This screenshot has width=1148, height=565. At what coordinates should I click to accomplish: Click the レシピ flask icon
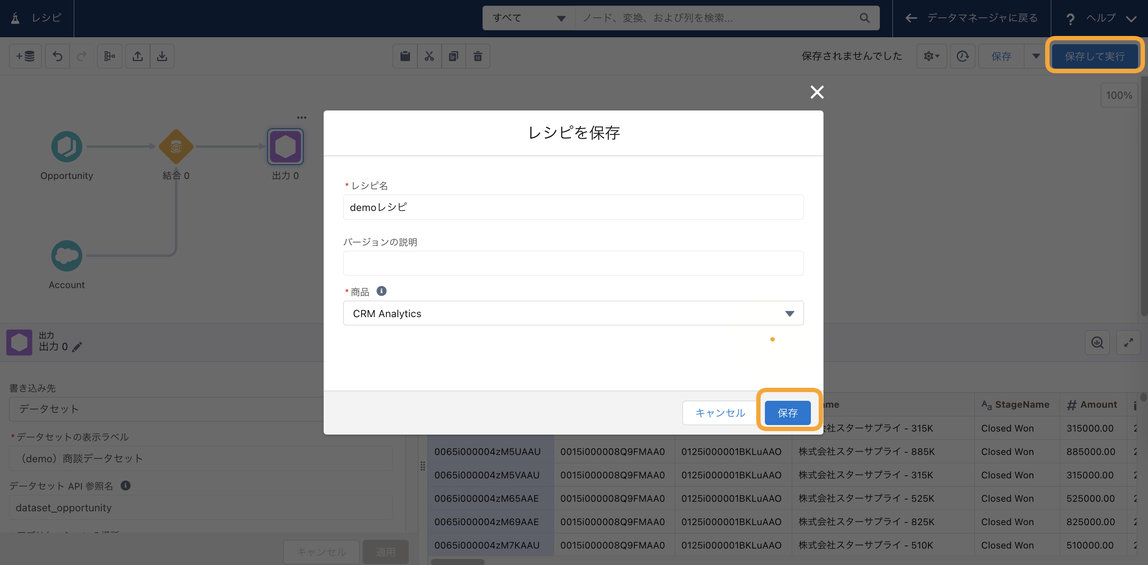(x=15, y=18)
